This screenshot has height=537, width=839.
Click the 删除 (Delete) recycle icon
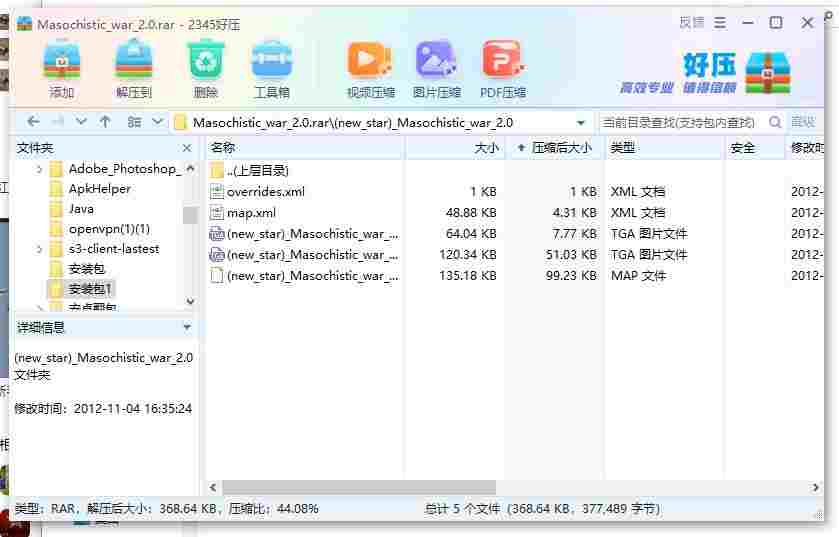[205, 69]
